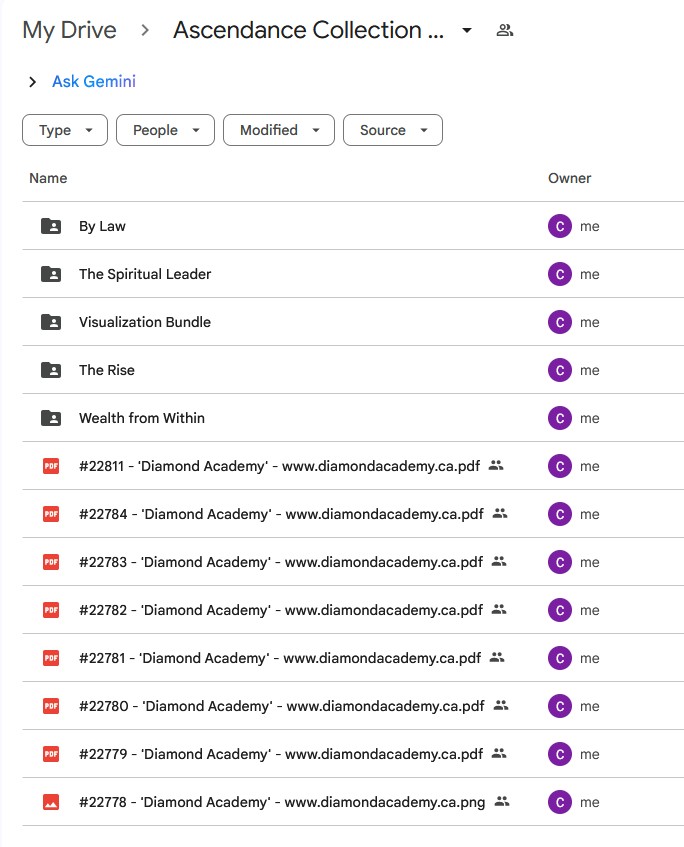Expand the Ask Gemini chevron
Viewport: 684px width, 847px height.
tap(33, 82)
